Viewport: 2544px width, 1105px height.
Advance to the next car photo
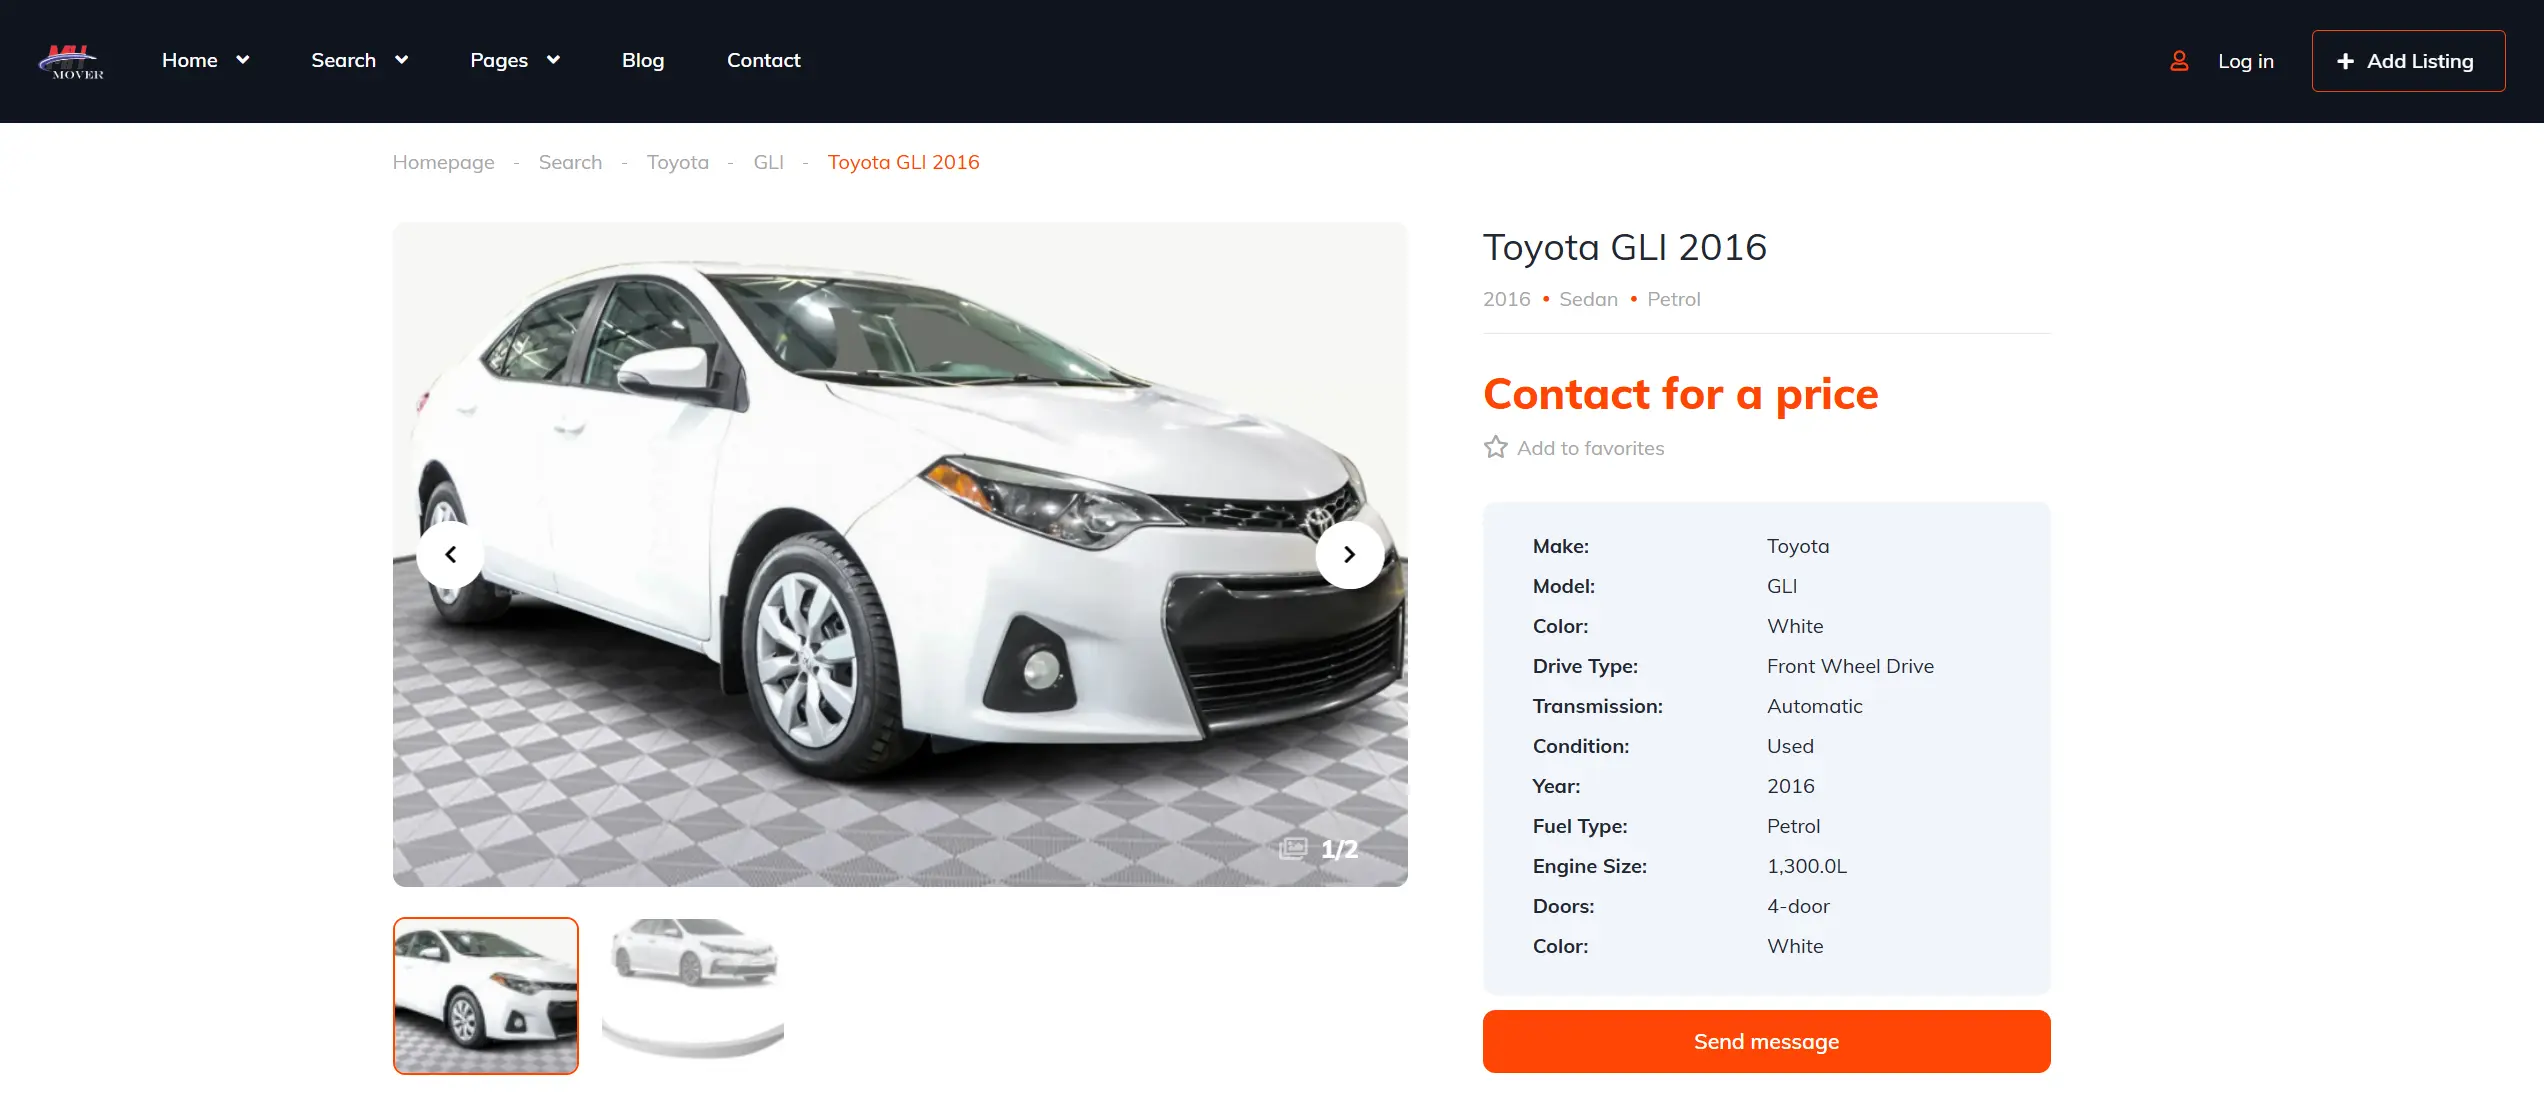(1349, 554)
